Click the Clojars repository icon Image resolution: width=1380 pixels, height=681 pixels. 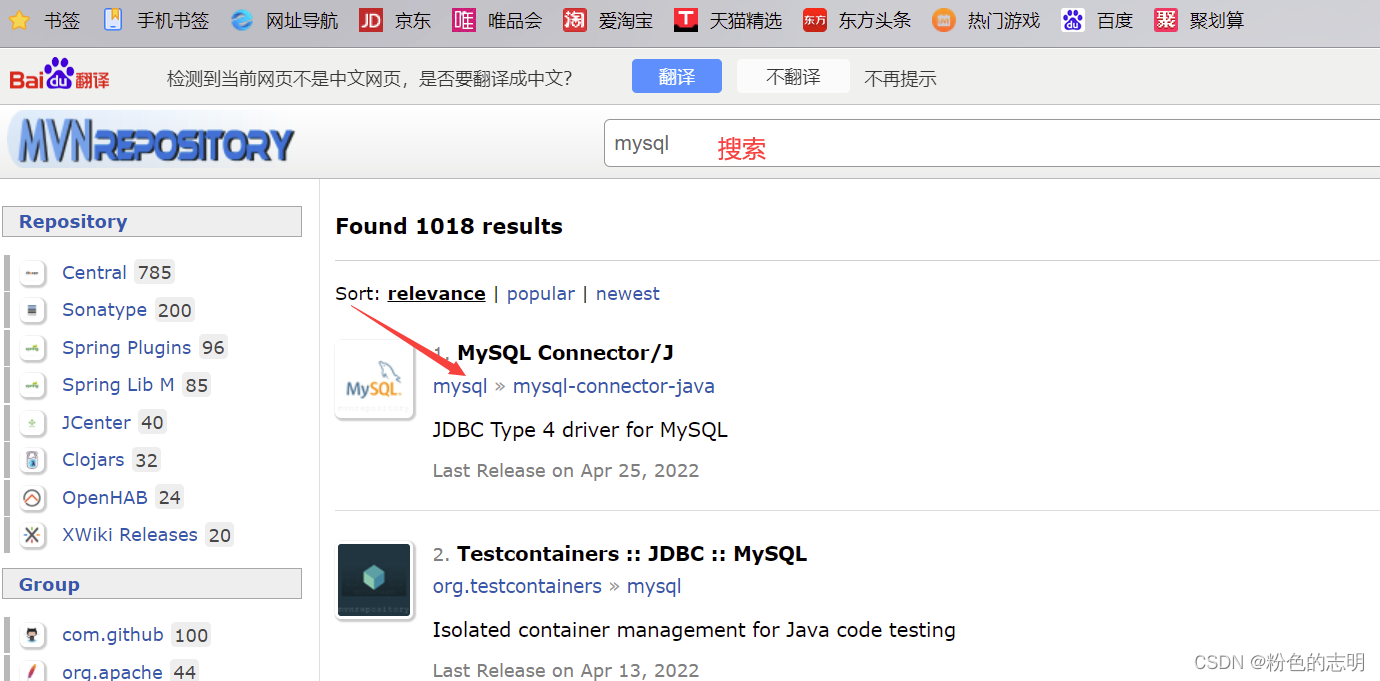click(33, 460)
